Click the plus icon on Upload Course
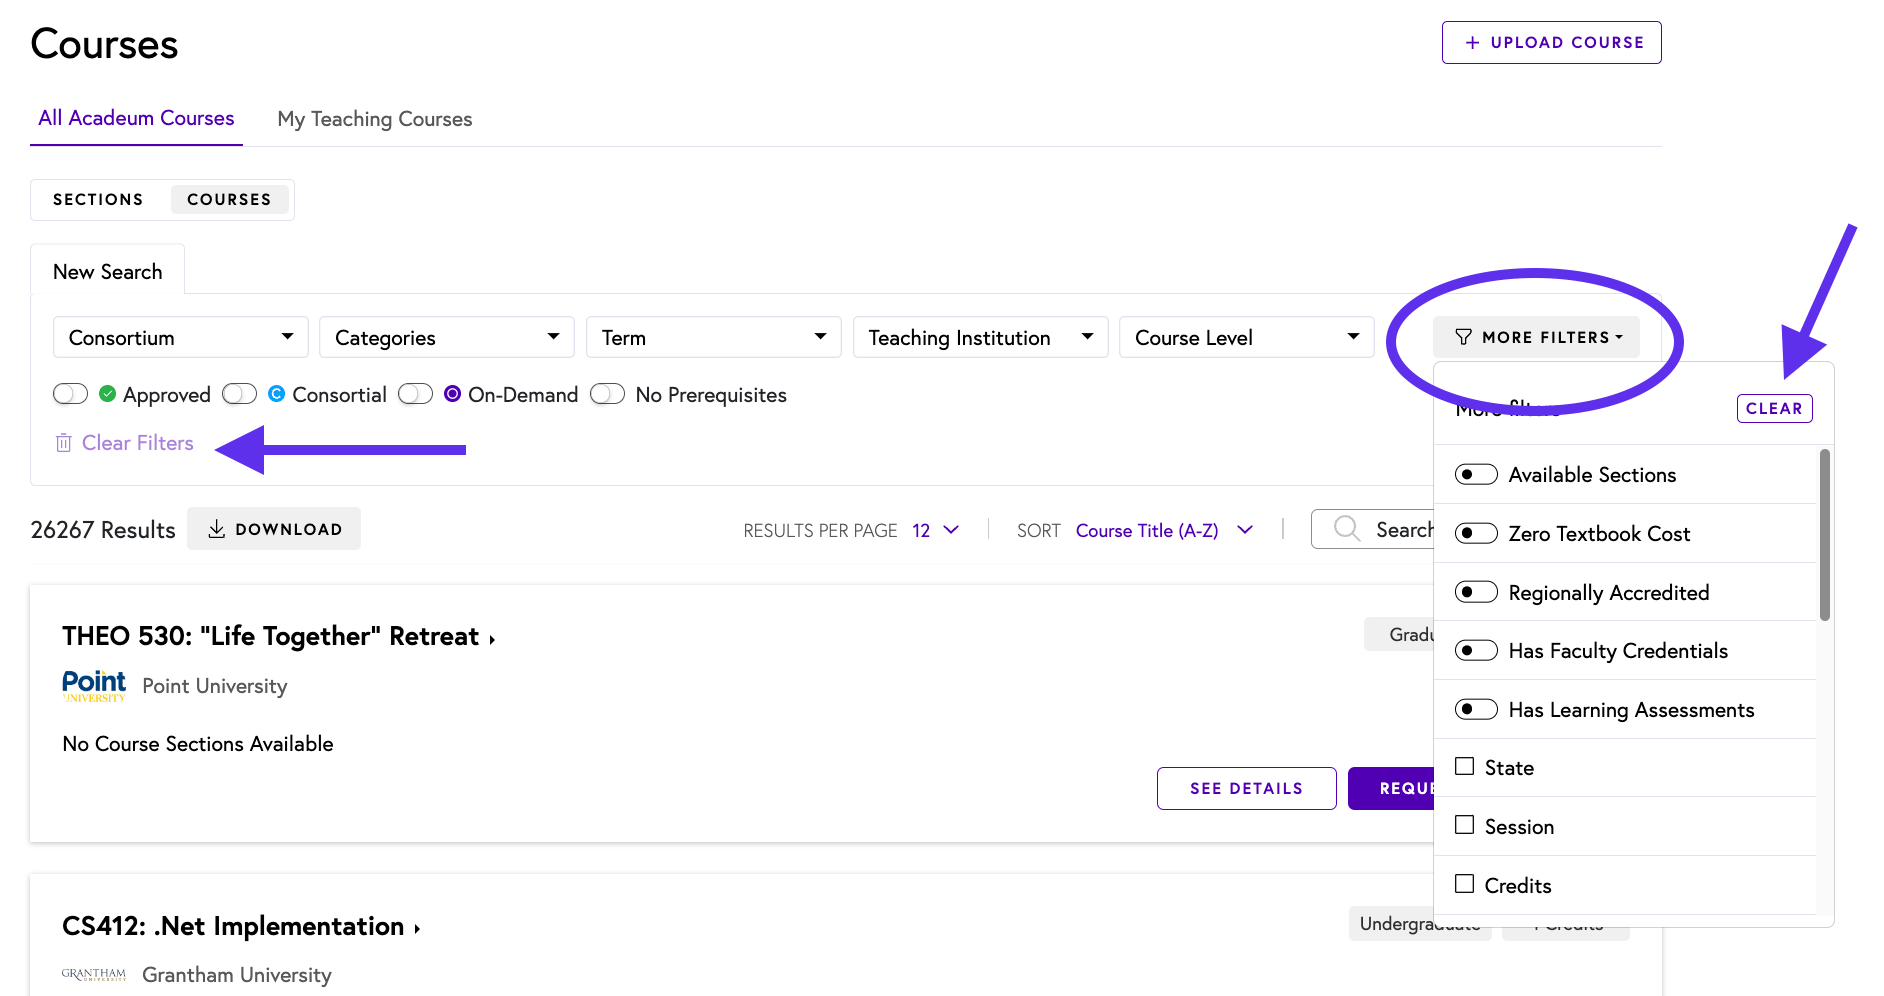The image size is (1884, 996). tap(1472, 43)
